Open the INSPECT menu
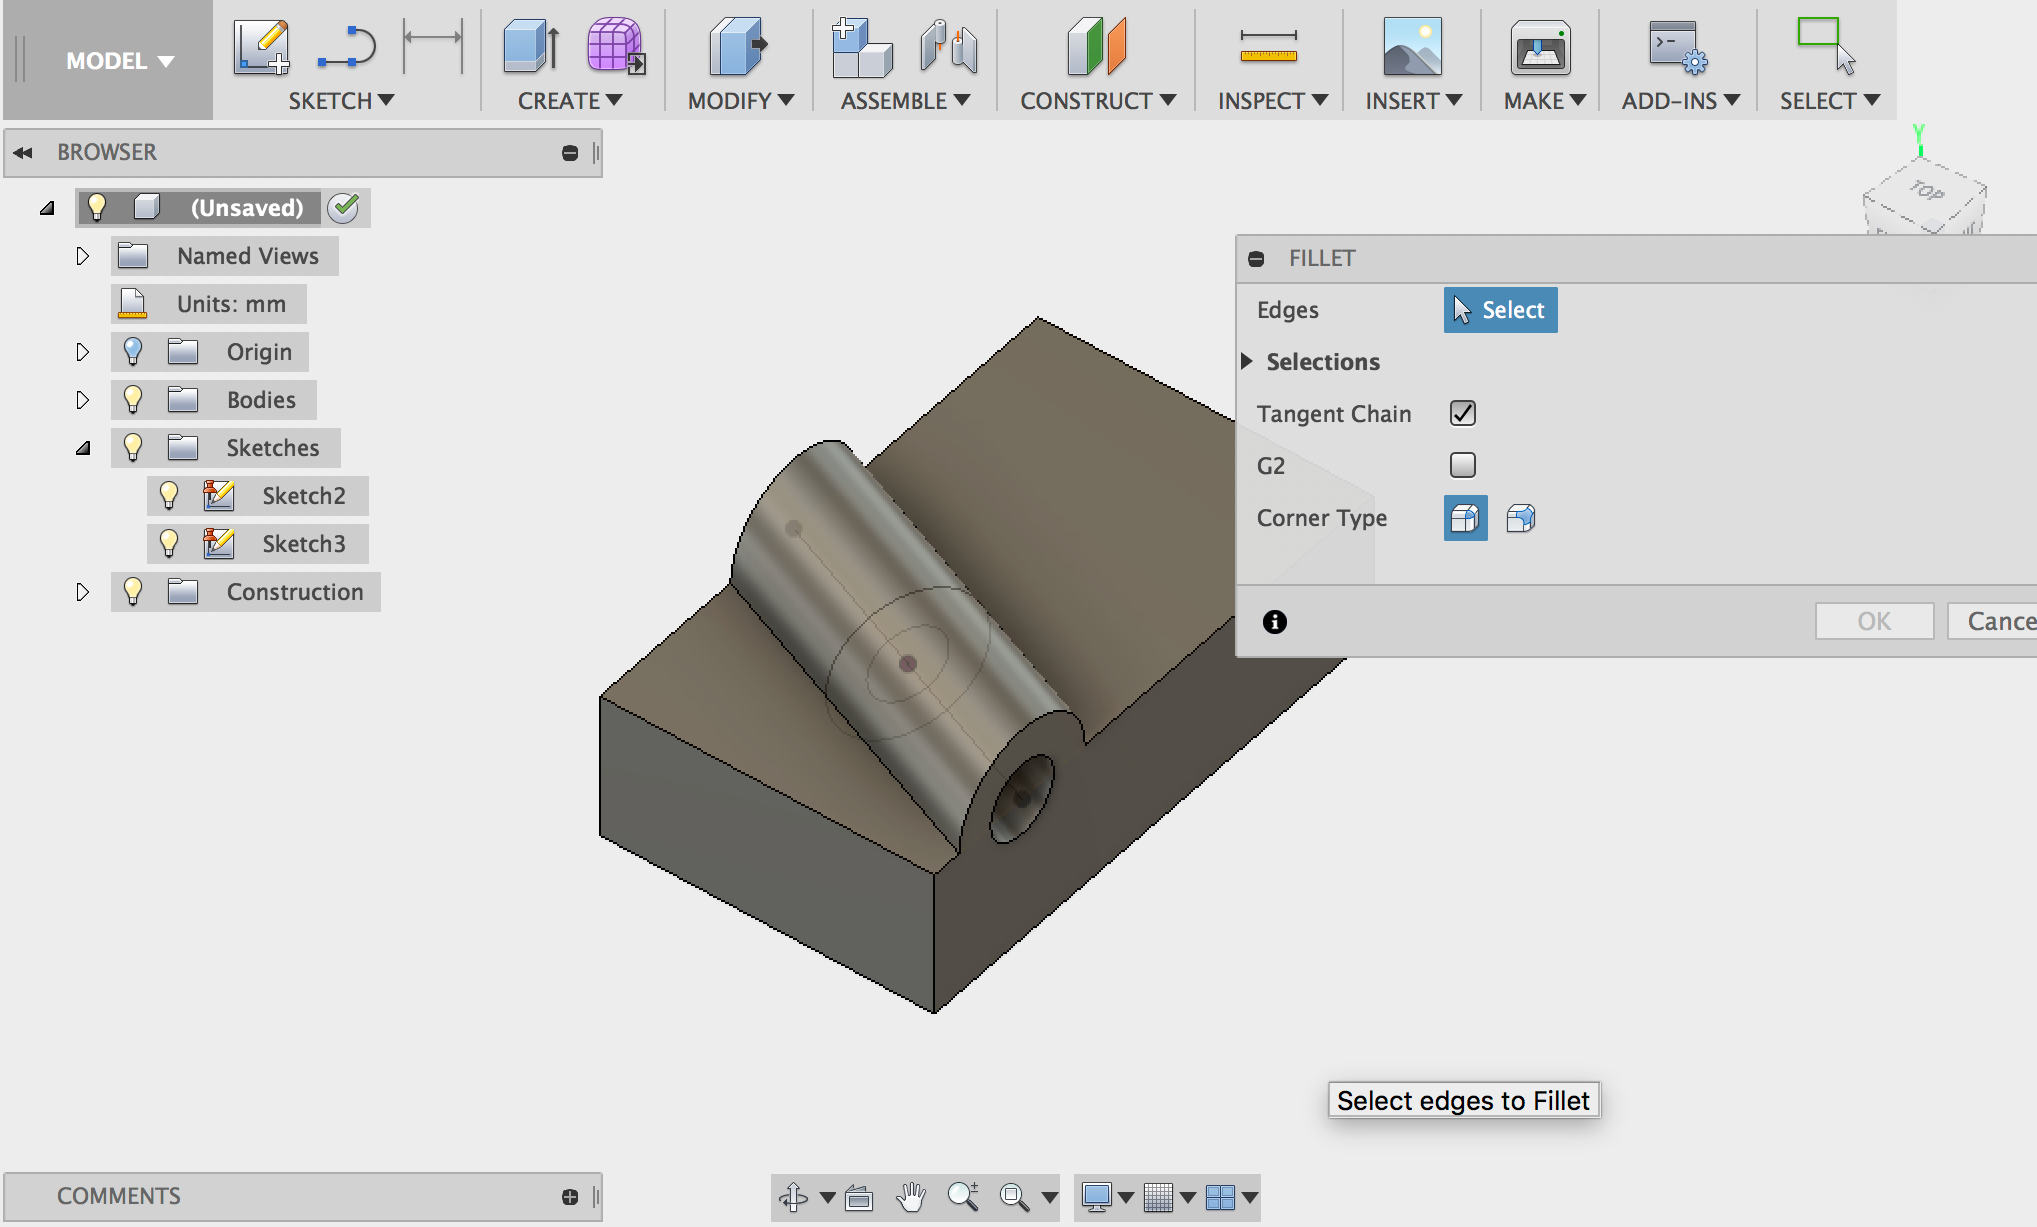2037x1227 pixels. pyautogui.click(x=1273, y=100)
